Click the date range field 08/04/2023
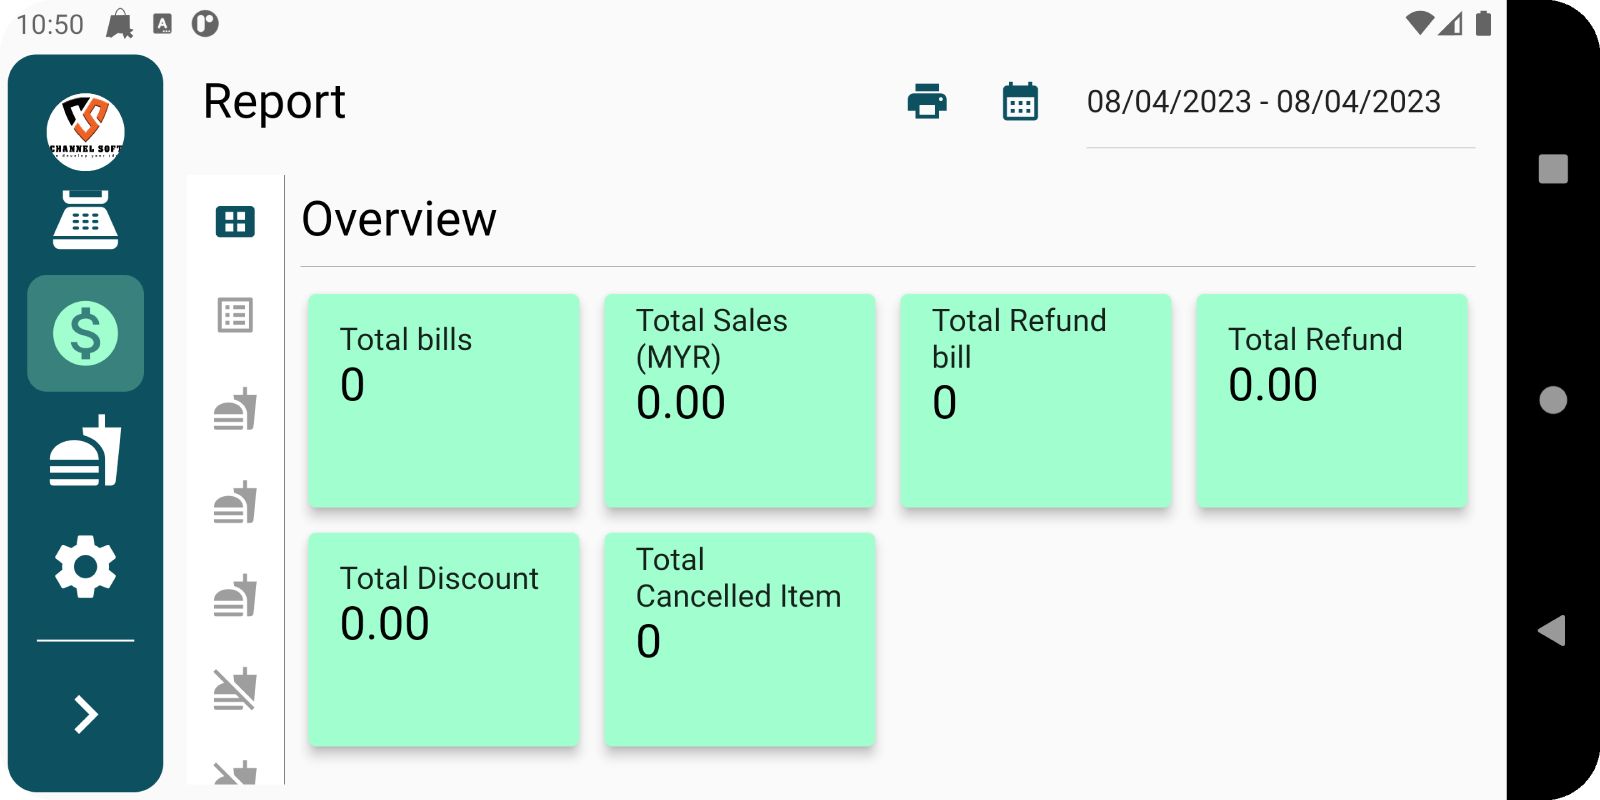 pyautogui.click(x=1264, y=102)
